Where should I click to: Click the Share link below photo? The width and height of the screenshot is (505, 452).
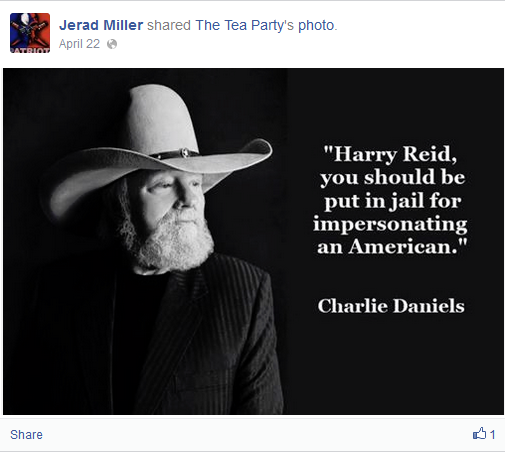26,435
